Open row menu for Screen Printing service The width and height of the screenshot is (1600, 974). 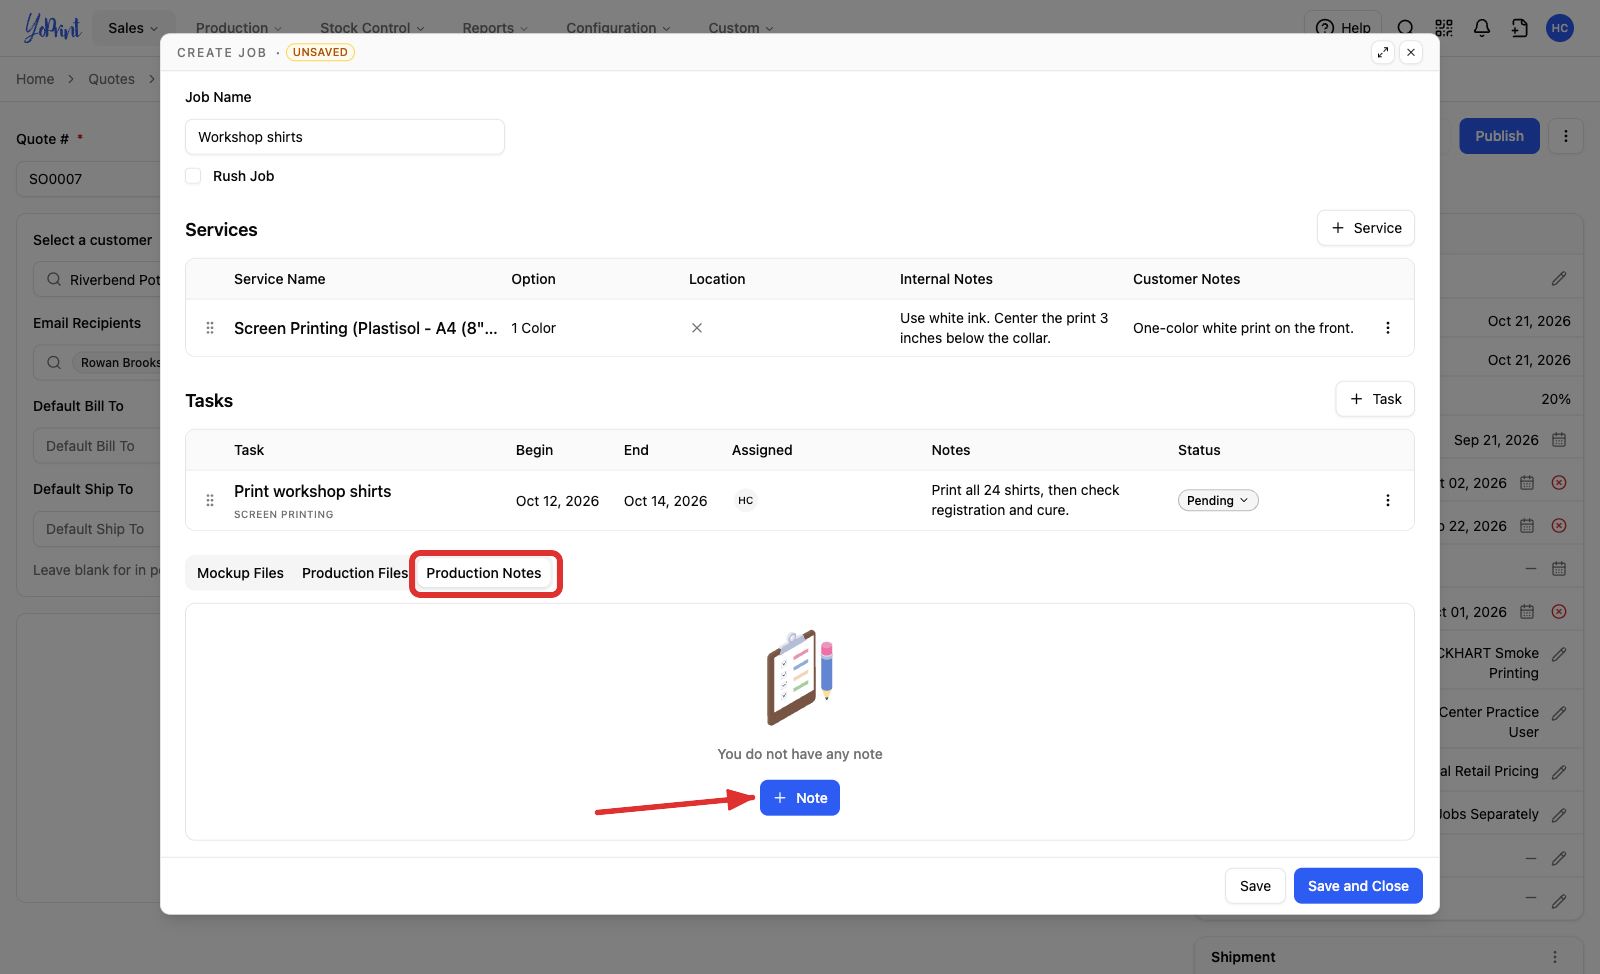(1388, 328)
